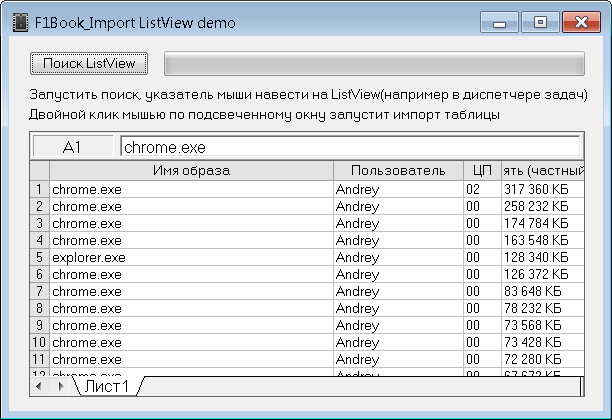Select row header 10

[x=39, y=342]
